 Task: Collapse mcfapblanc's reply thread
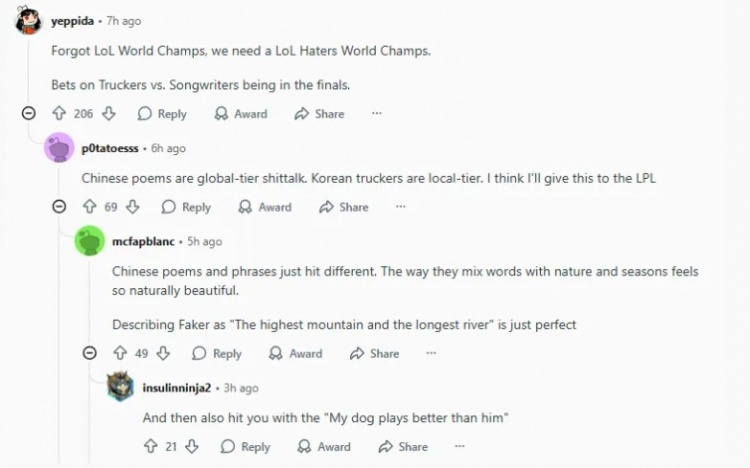[90, 353]
